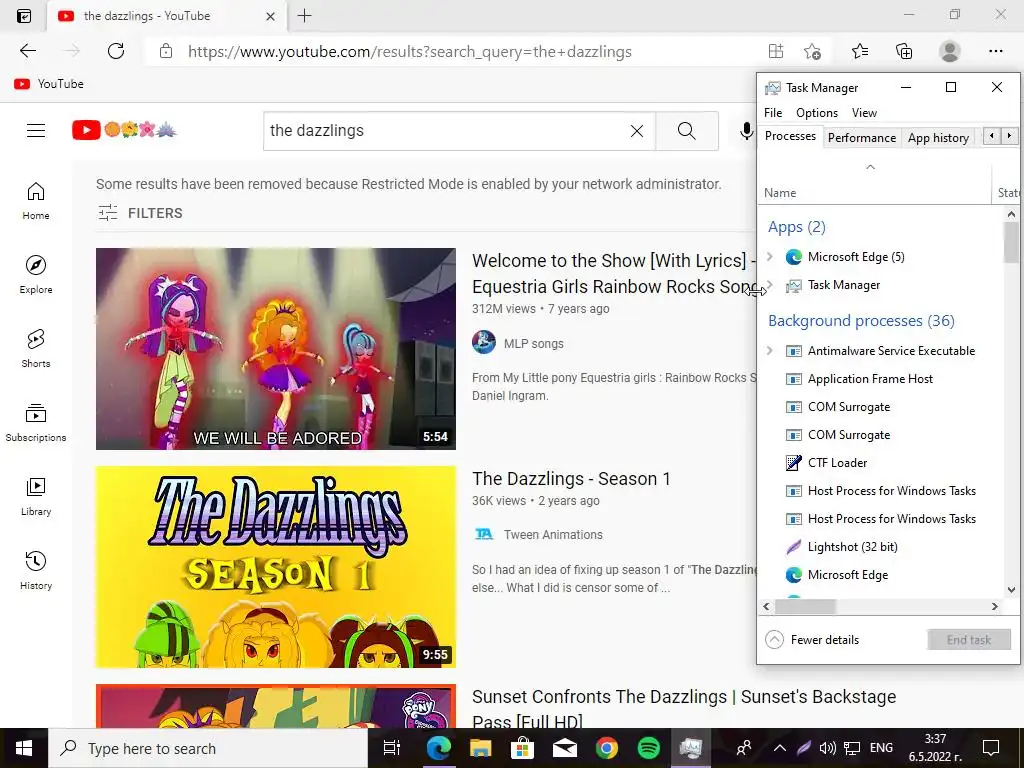1024x768 pixels.
Task: Close the dazzlings YouTube tab
Action: coord(270,16)
